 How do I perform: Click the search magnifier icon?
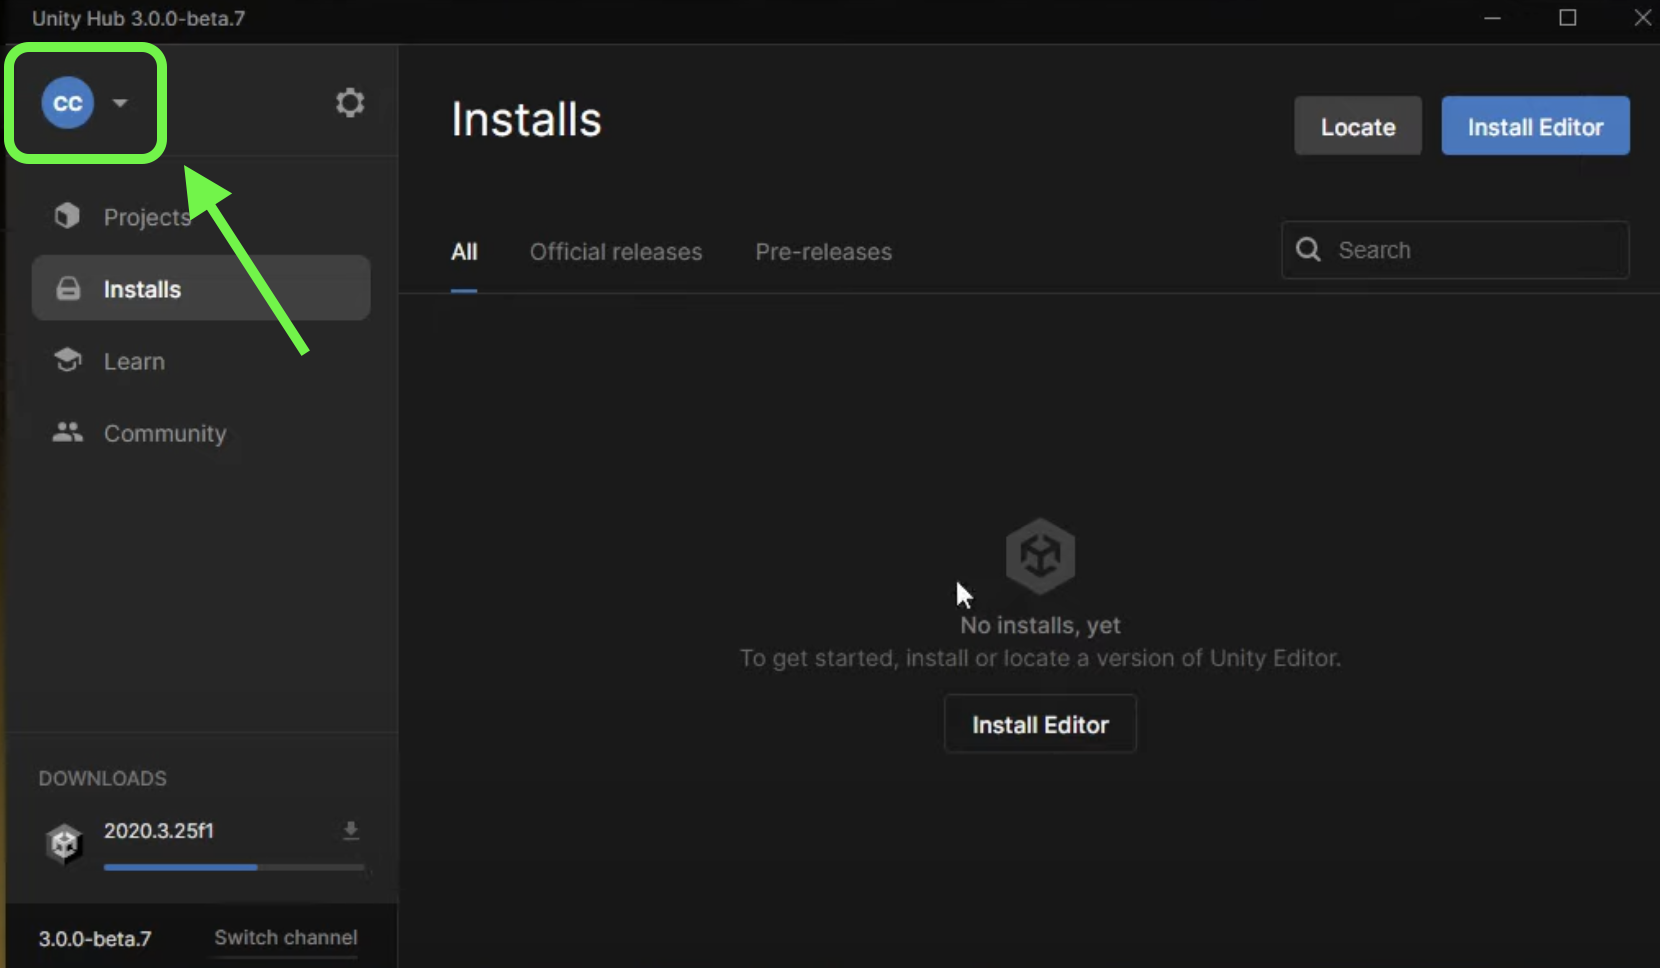pos(1308,249)
